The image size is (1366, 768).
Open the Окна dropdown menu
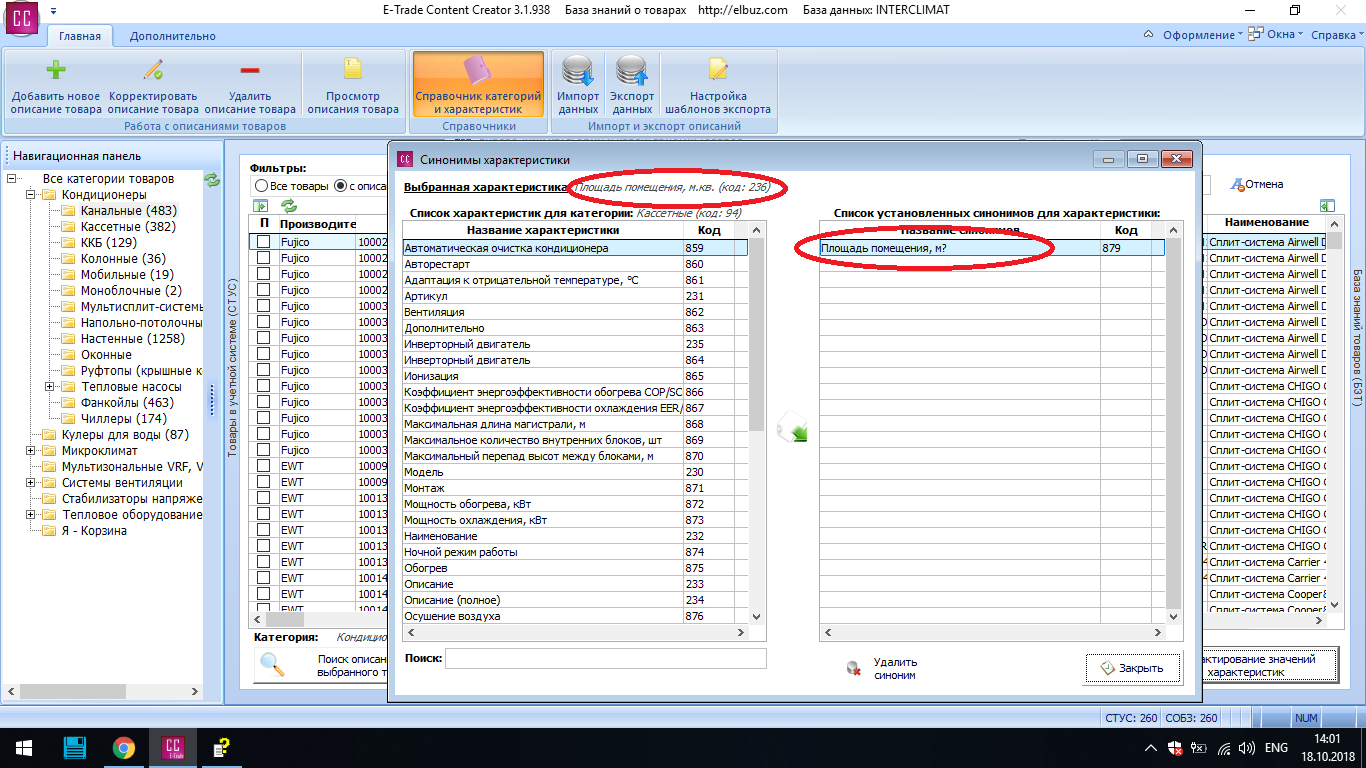coord(1277,35)
